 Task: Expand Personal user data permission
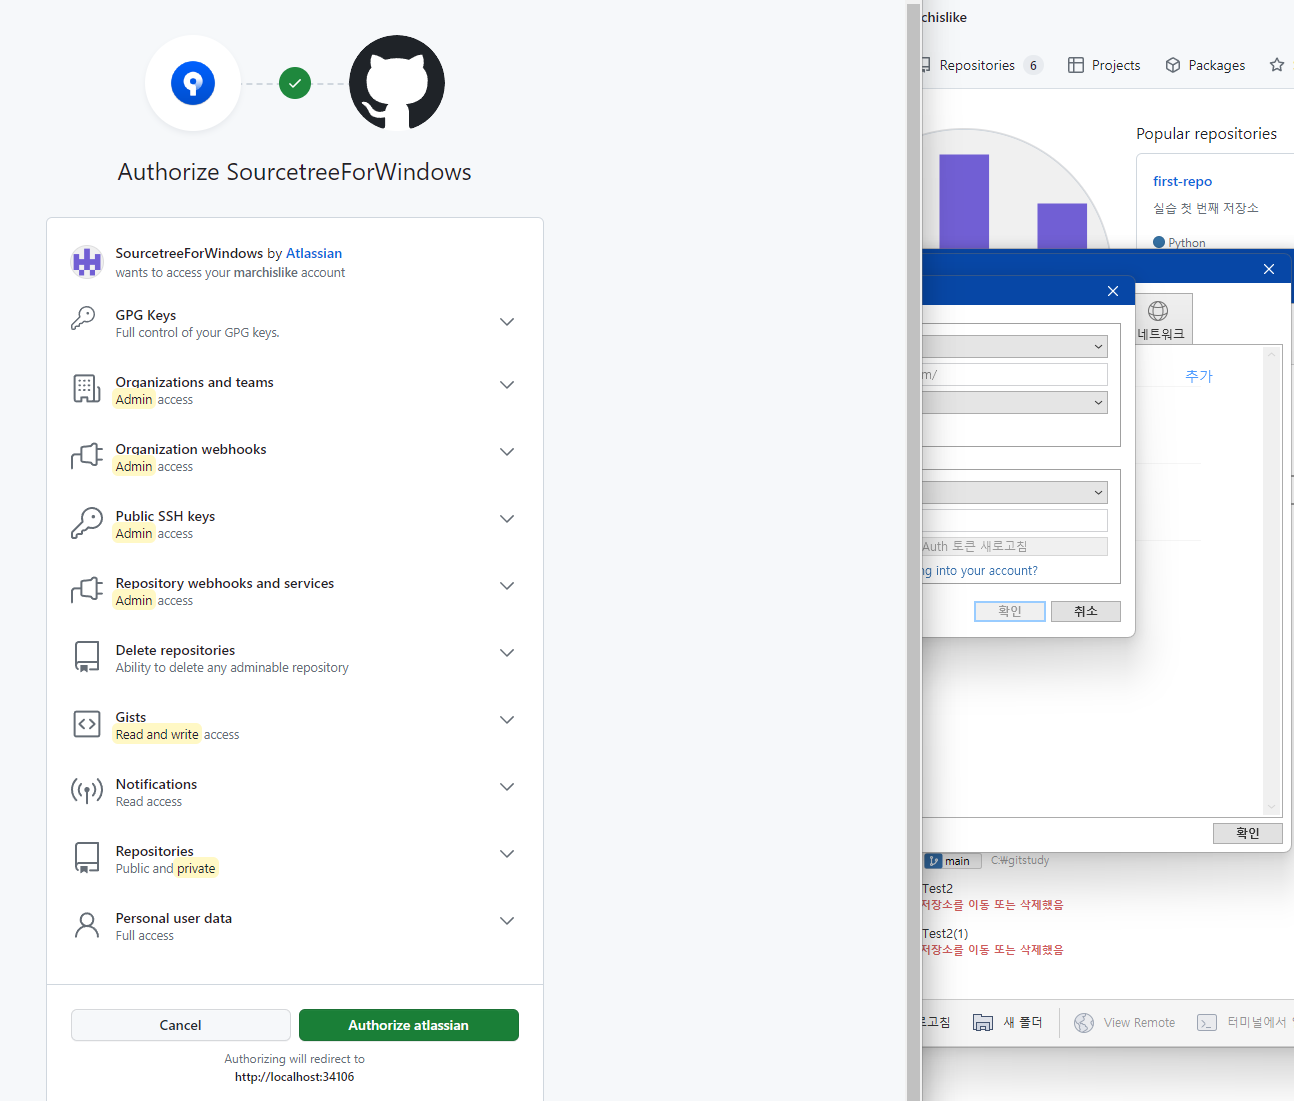(507, 921)
